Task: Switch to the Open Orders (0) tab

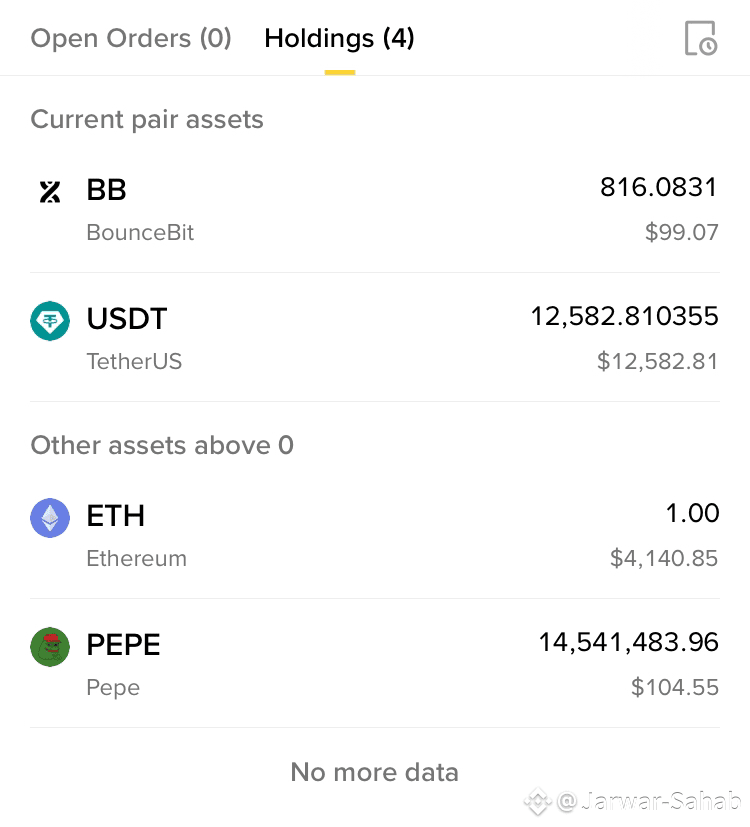Action: coord(131,39)
